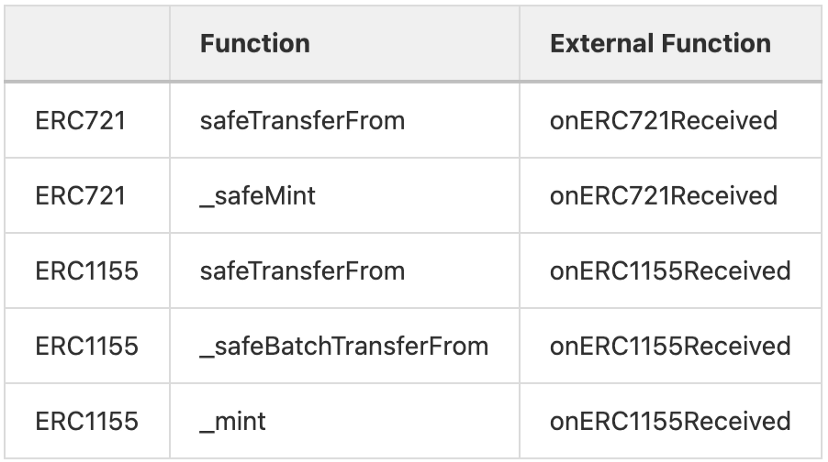Select onERC721Received in the _safeMint row
The image size is (828, 462).
tap(663, 196)
